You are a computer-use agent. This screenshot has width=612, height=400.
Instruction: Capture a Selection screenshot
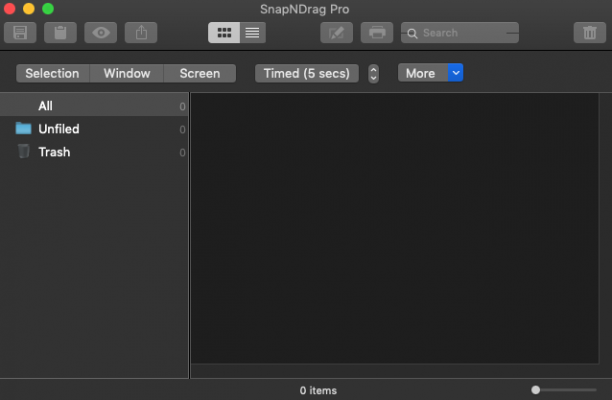point(53,73)
